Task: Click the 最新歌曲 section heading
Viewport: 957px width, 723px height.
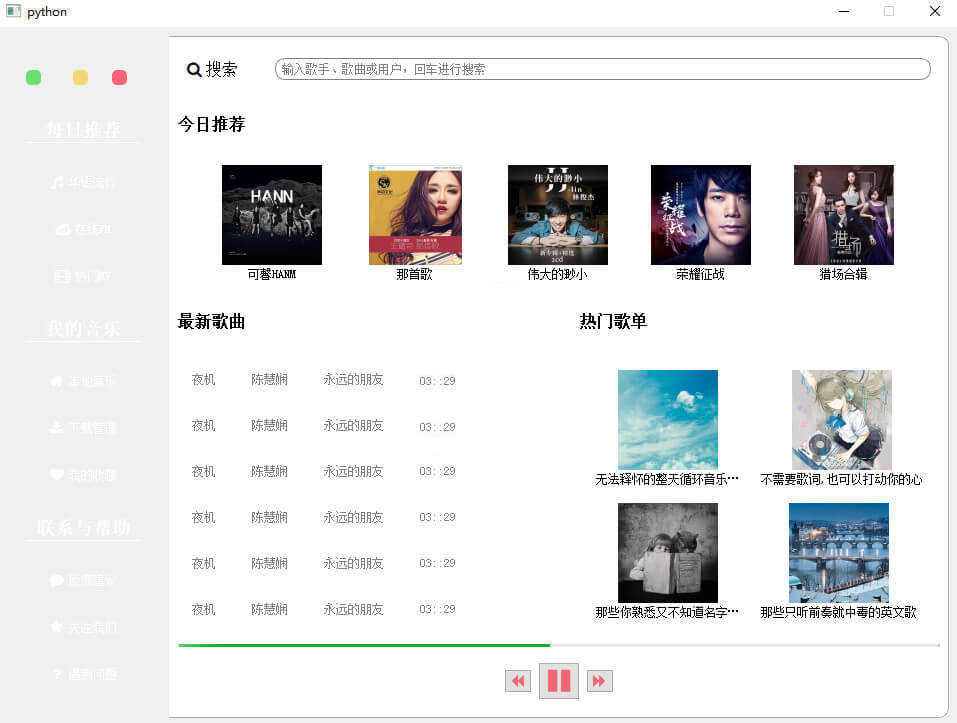Action: click(211, 322)
